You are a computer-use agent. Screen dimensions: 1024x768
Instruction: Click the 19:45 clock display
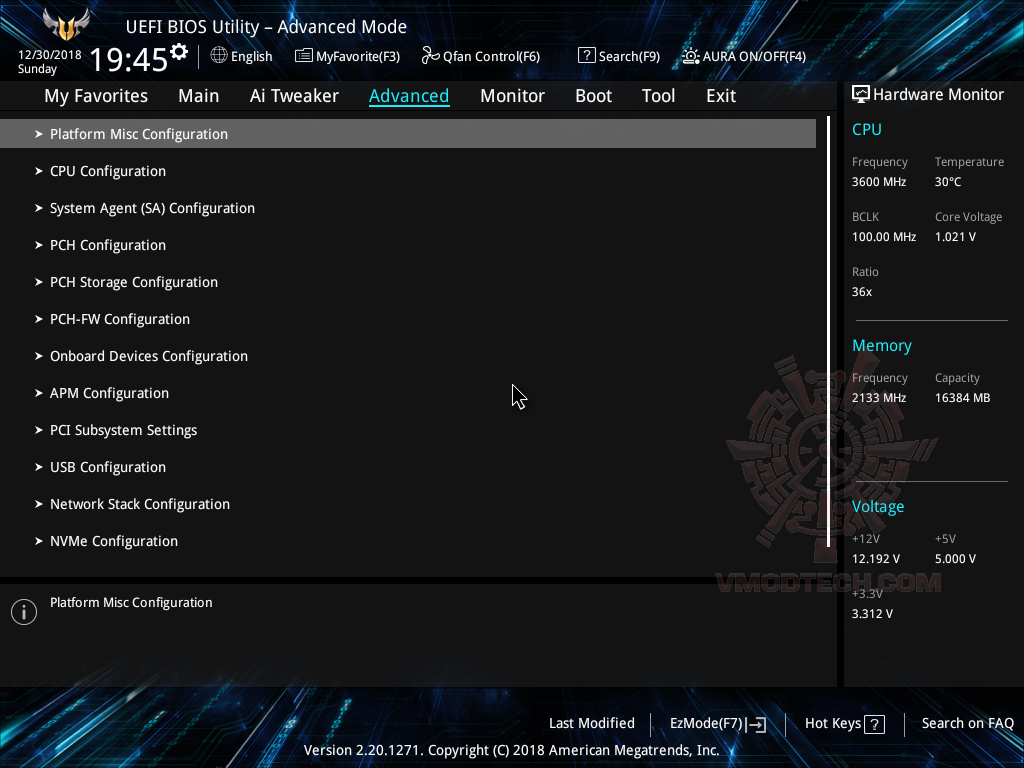[129, 59]
